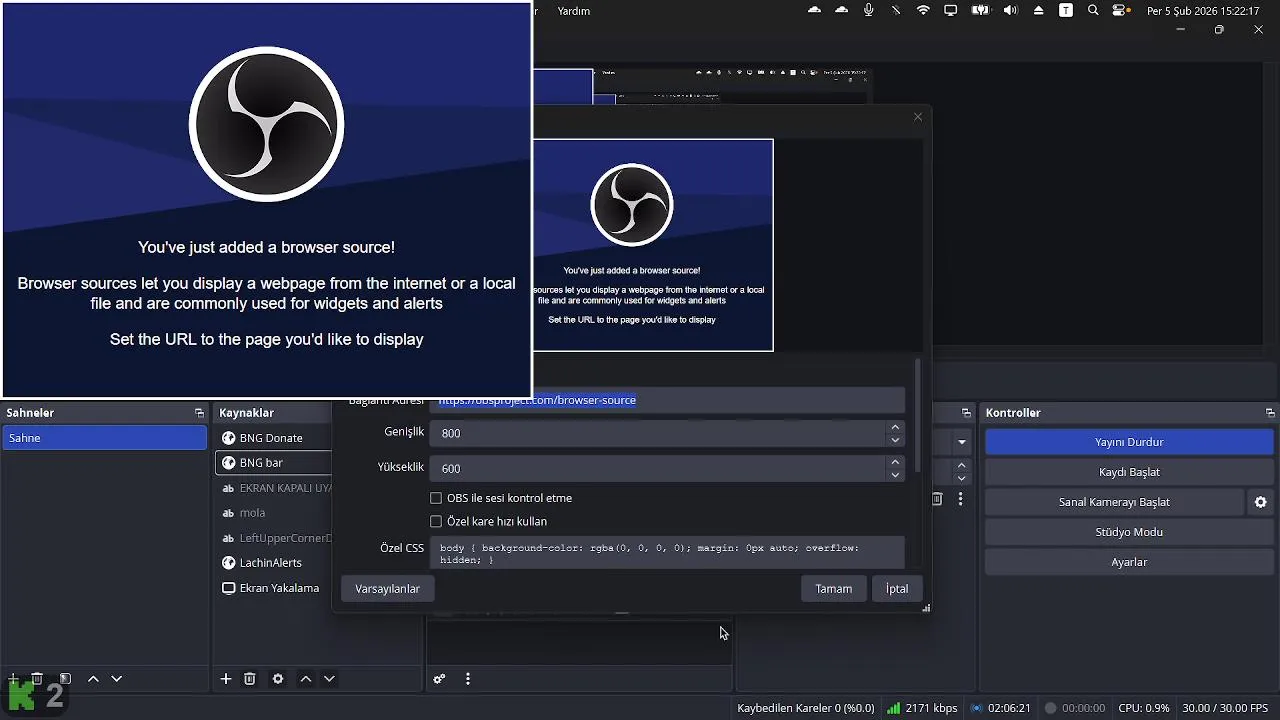Open Spotlight search magnifier in menu bar
The height and width of the screenshot is (720, 1280).
pos(1093,10)
